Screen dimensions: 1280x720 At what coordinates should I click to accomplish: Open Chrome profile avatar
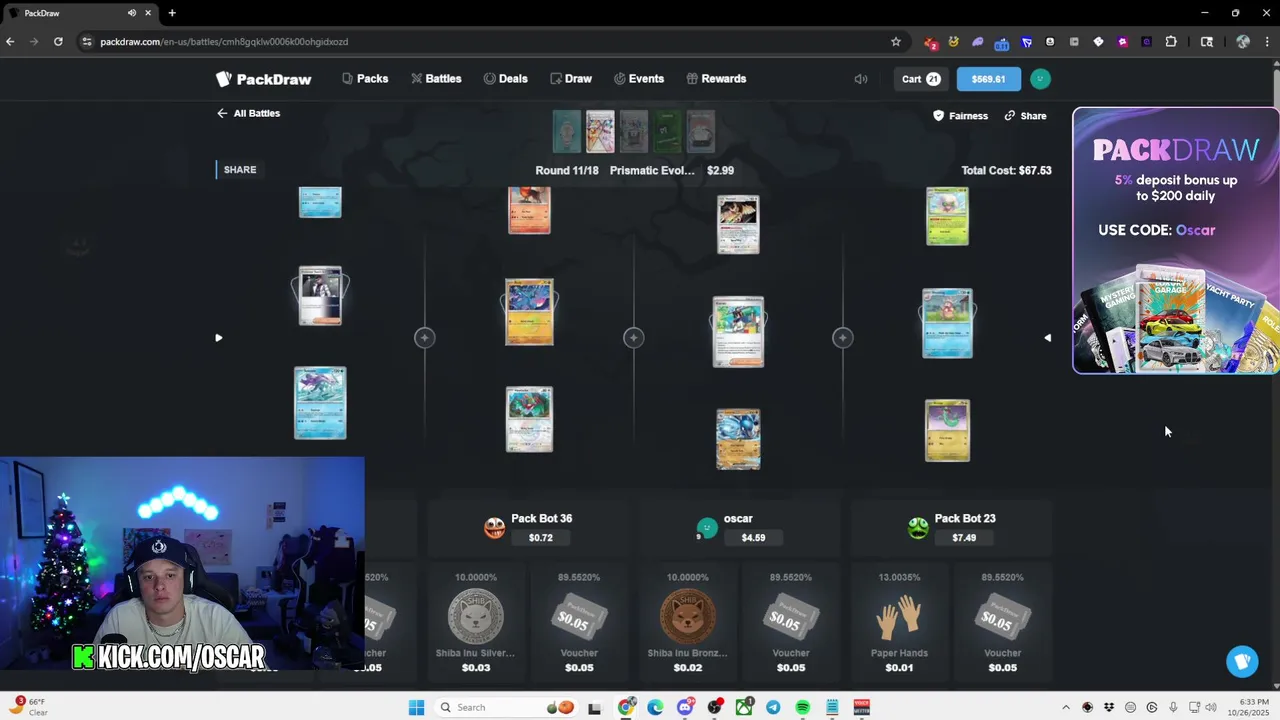pos(1243,42)
